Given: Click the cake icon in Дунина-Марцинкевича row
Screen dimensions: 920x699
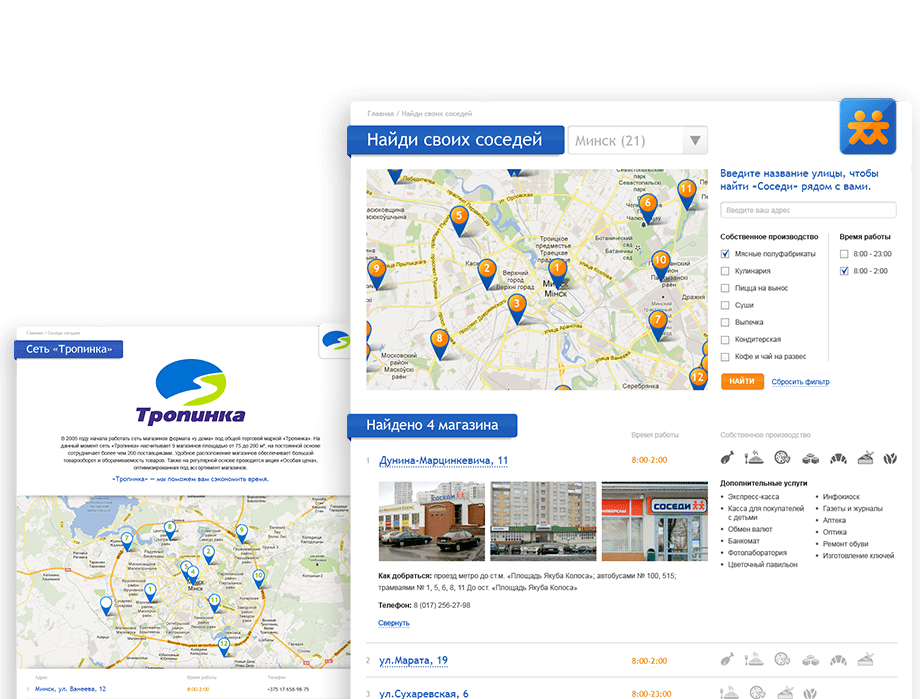Looking at the screenshot, I should (865, 458).
